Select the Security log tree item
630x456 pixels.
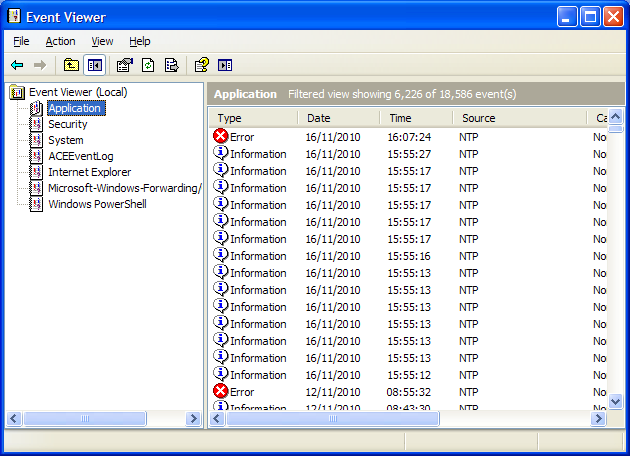pos(68,124)
